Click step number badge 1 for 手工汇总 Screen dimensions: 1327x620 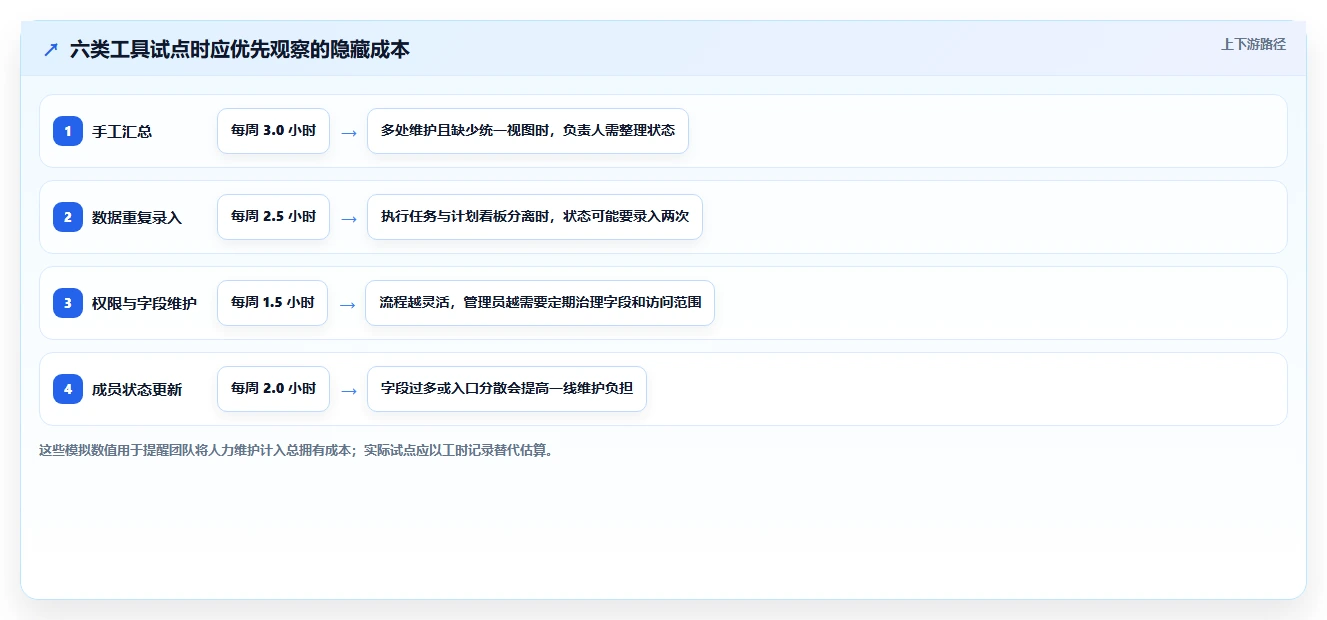[68, 131]
